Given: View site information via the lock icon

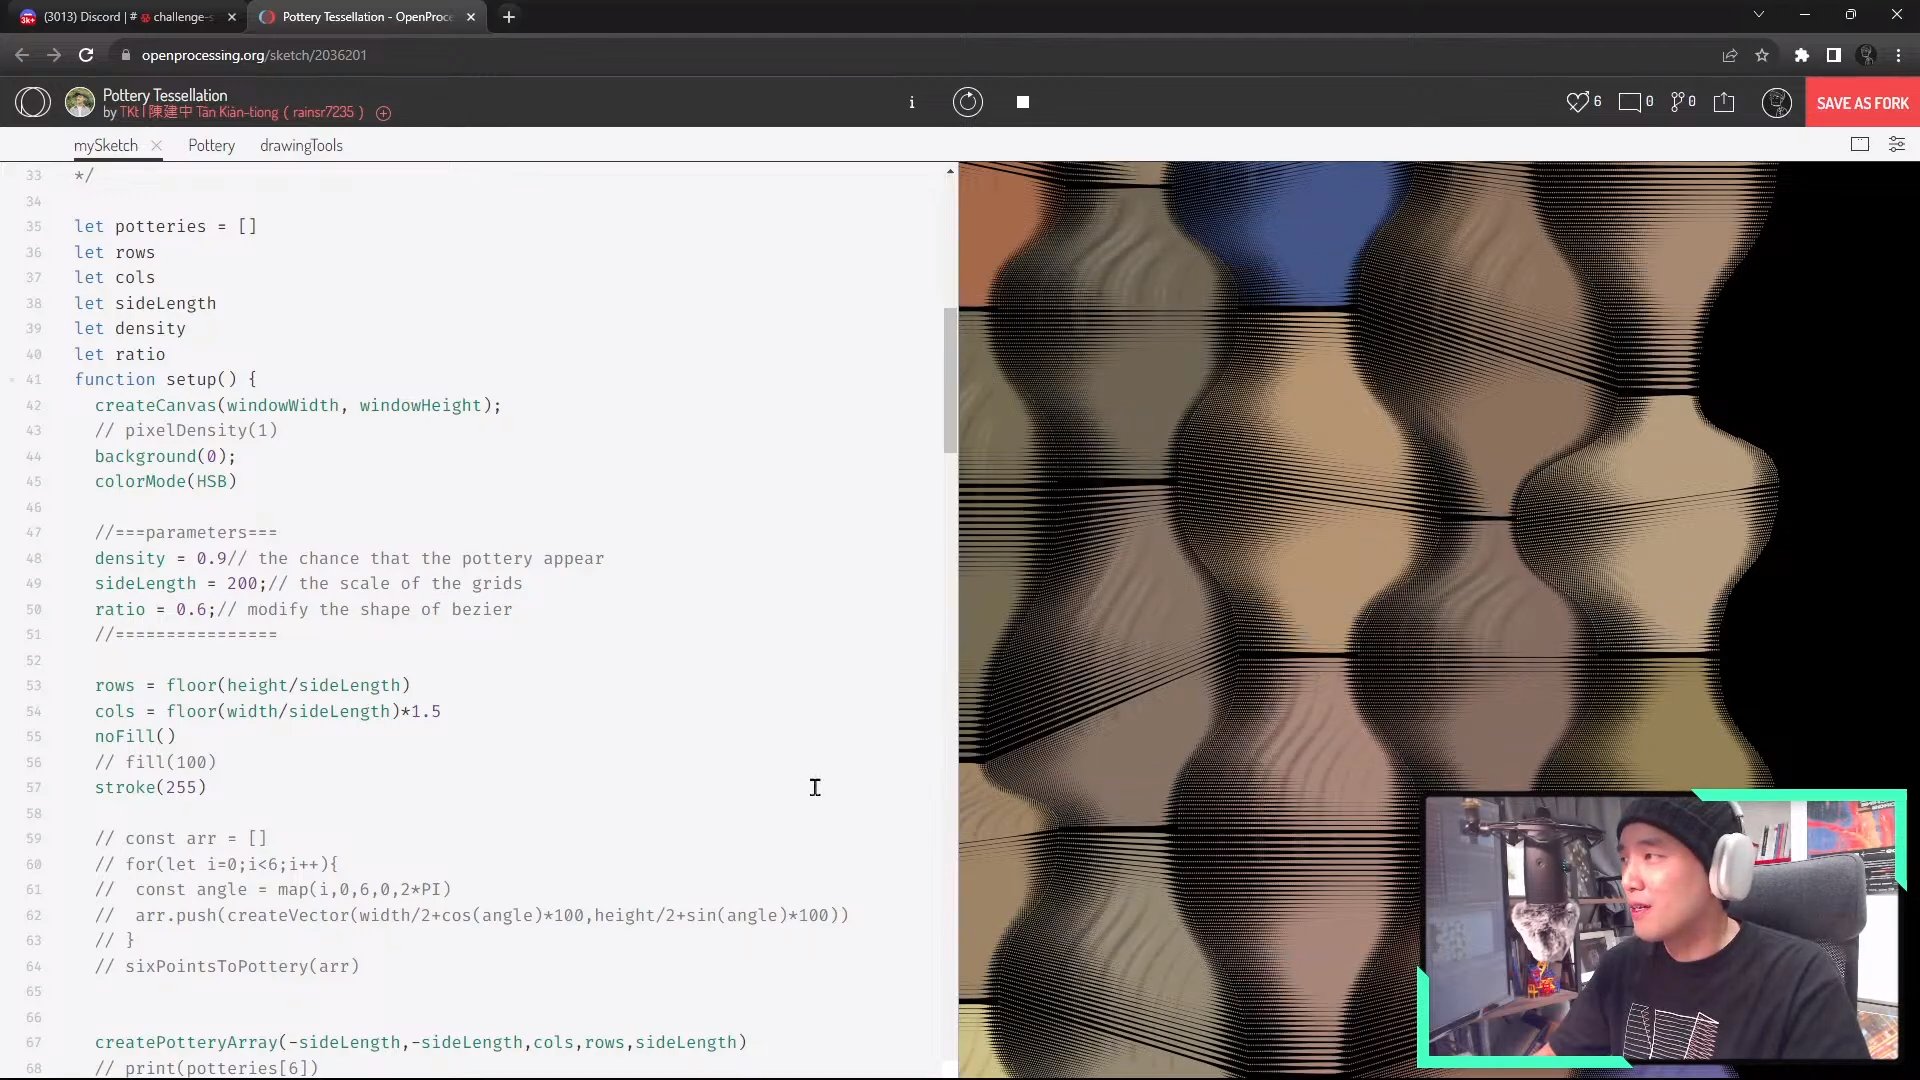Looking at the screenshot, I should pyautogui.click(x=125, y=55).
